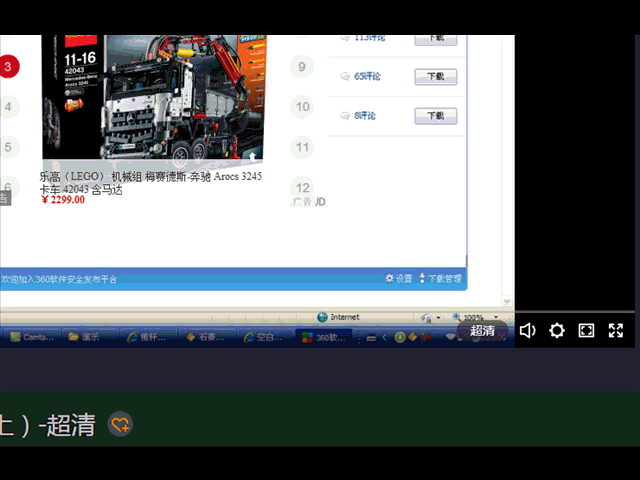Expand hidden tray icons with arrow
640x480 pixels.
[384, 337]
